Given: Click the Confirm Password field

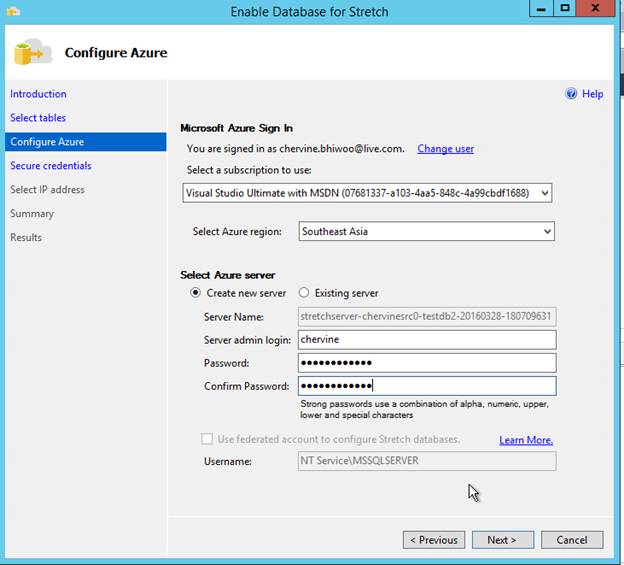Looking at the screenshot, I should click(427, 386).
